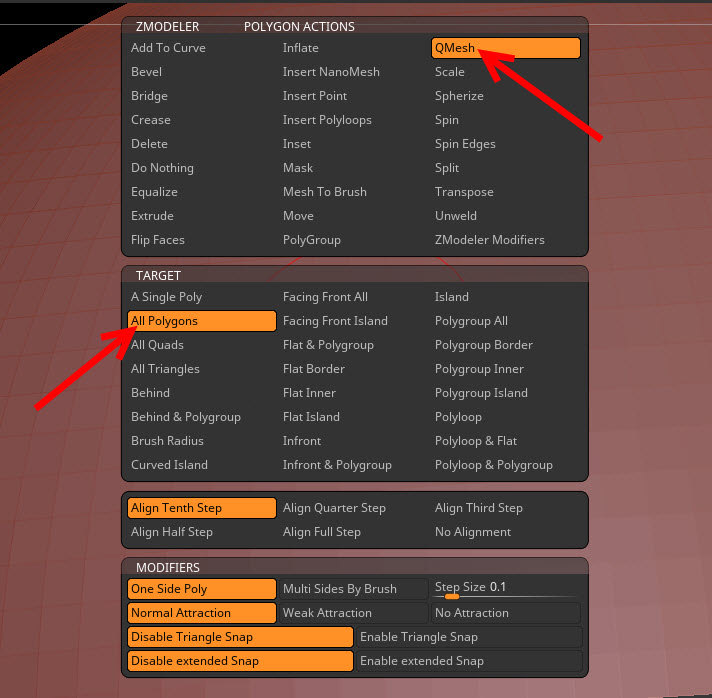Viewport: 712px width, 698px height.
Task: Adjust the Step Size slider
Action: tap(505, 589)
